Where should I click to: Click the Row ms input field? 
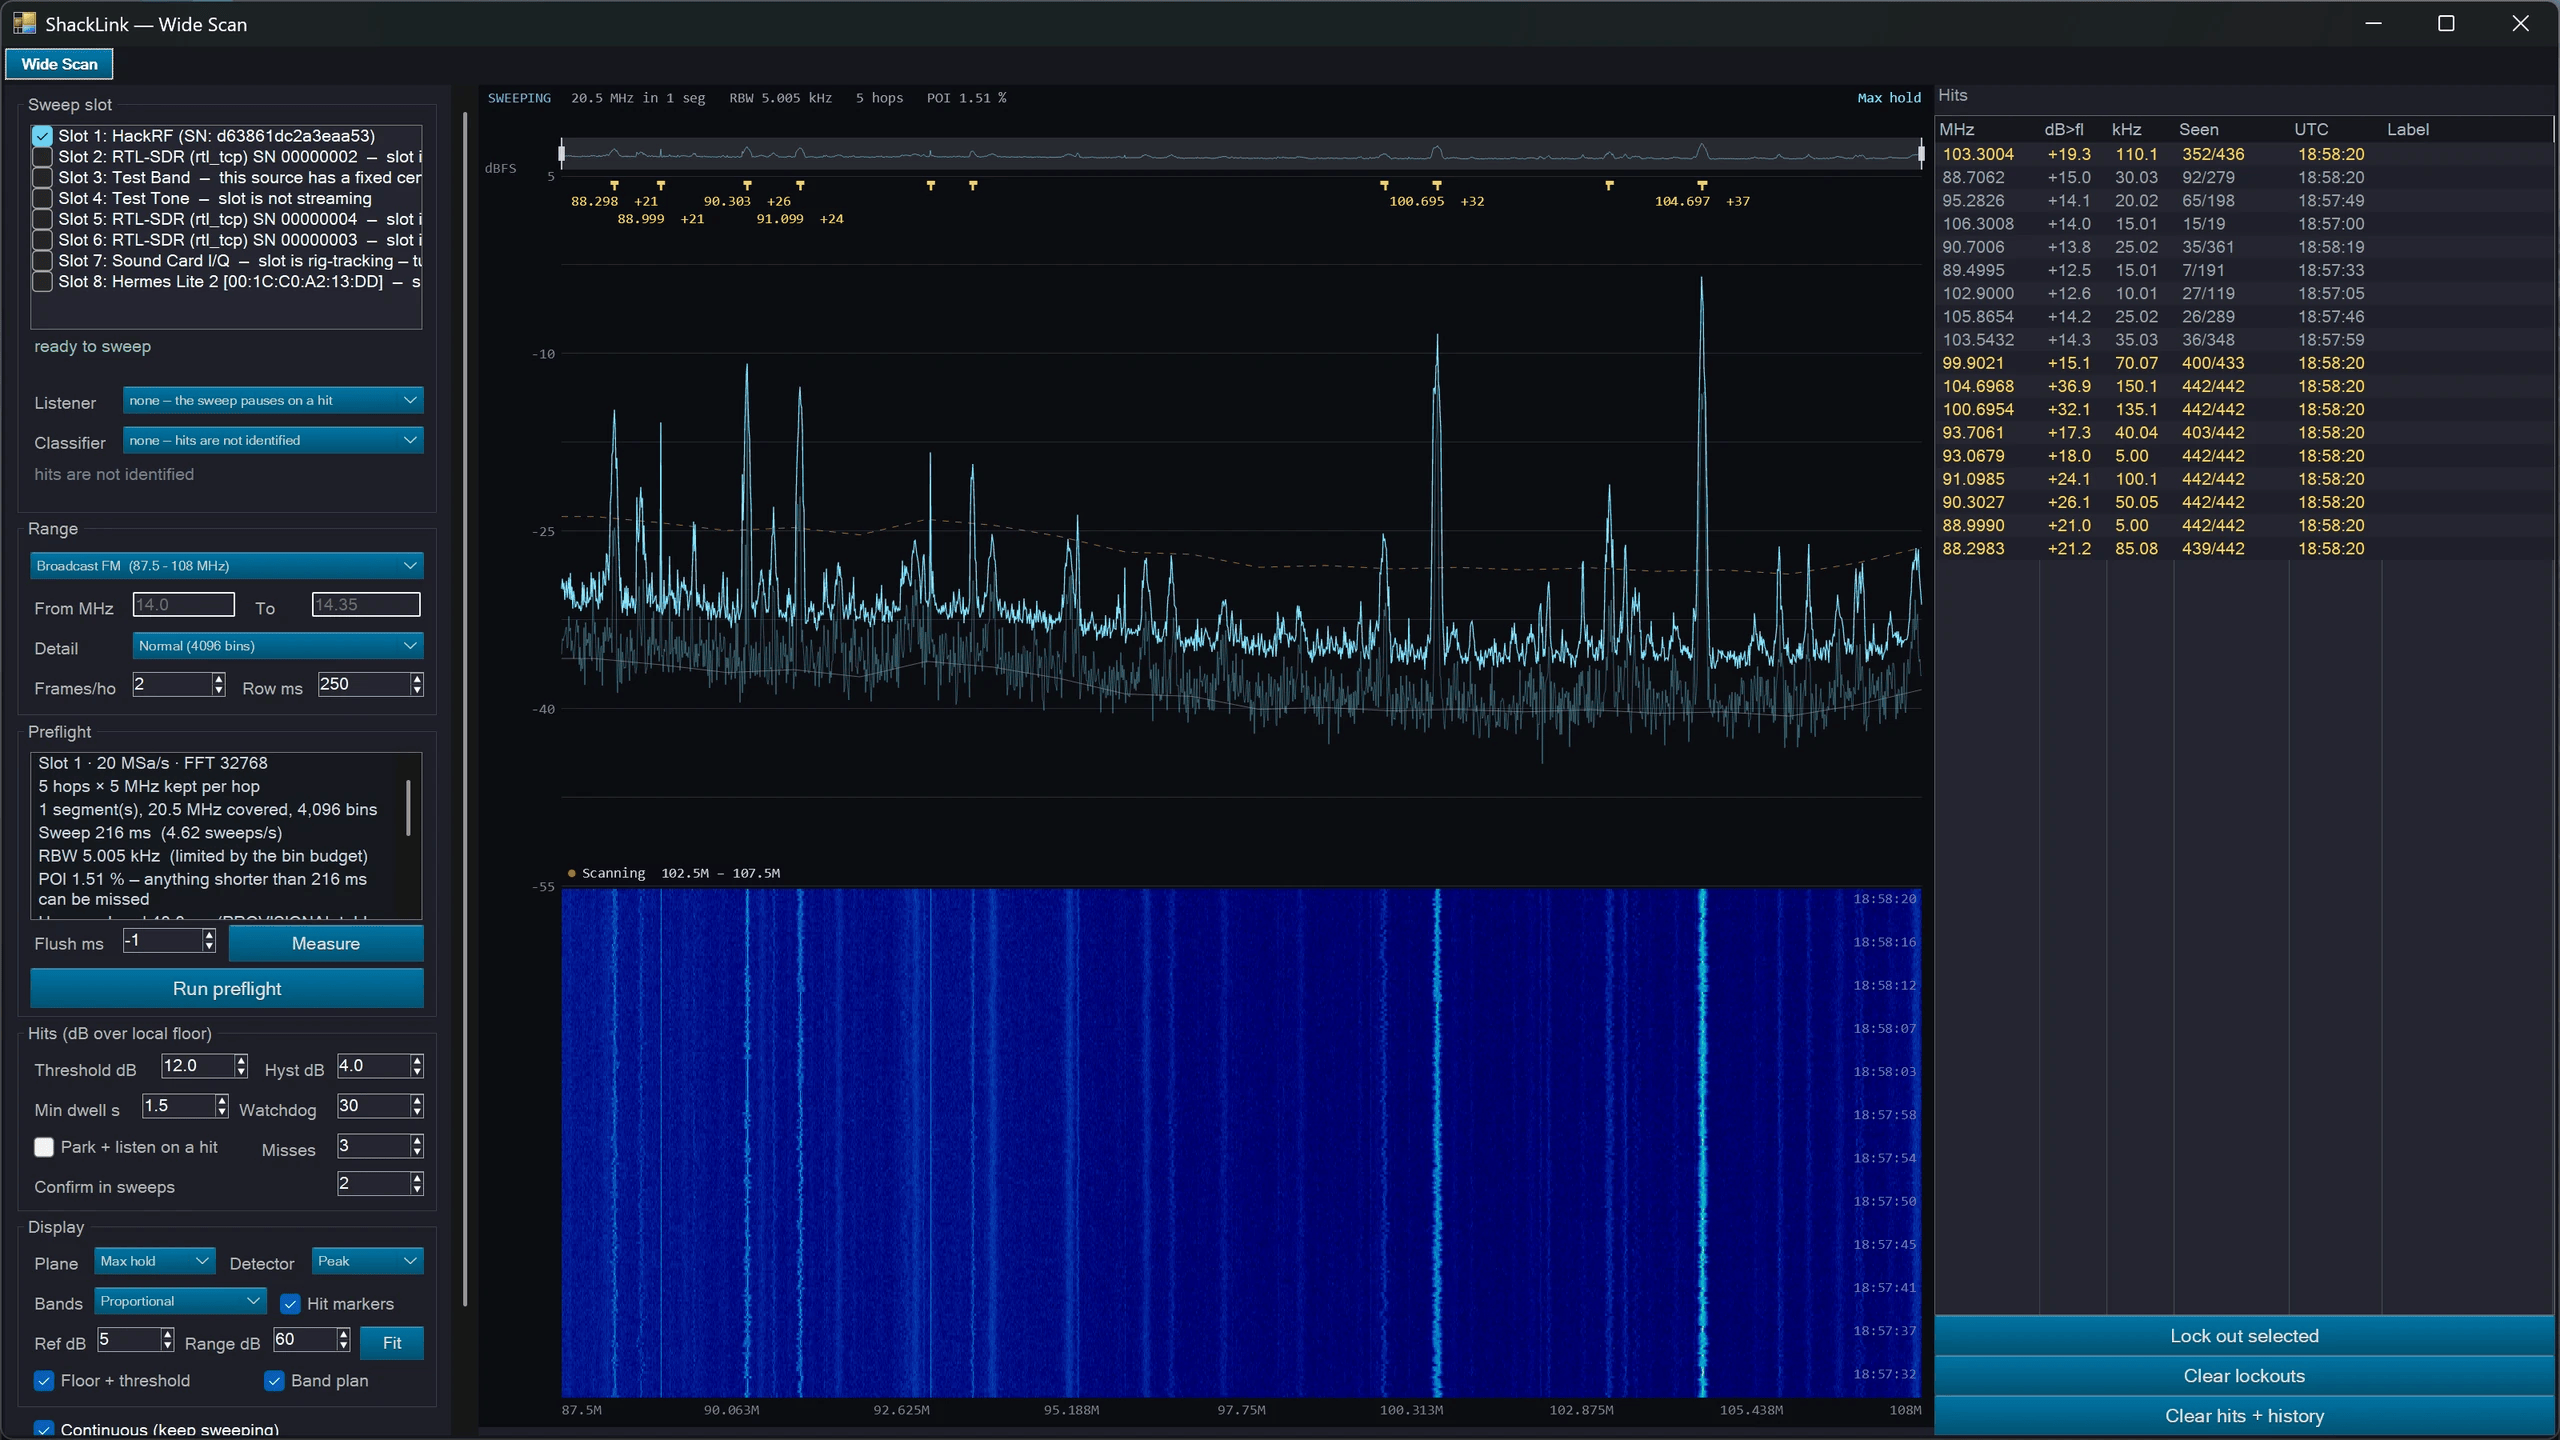(x=364, y=684)
